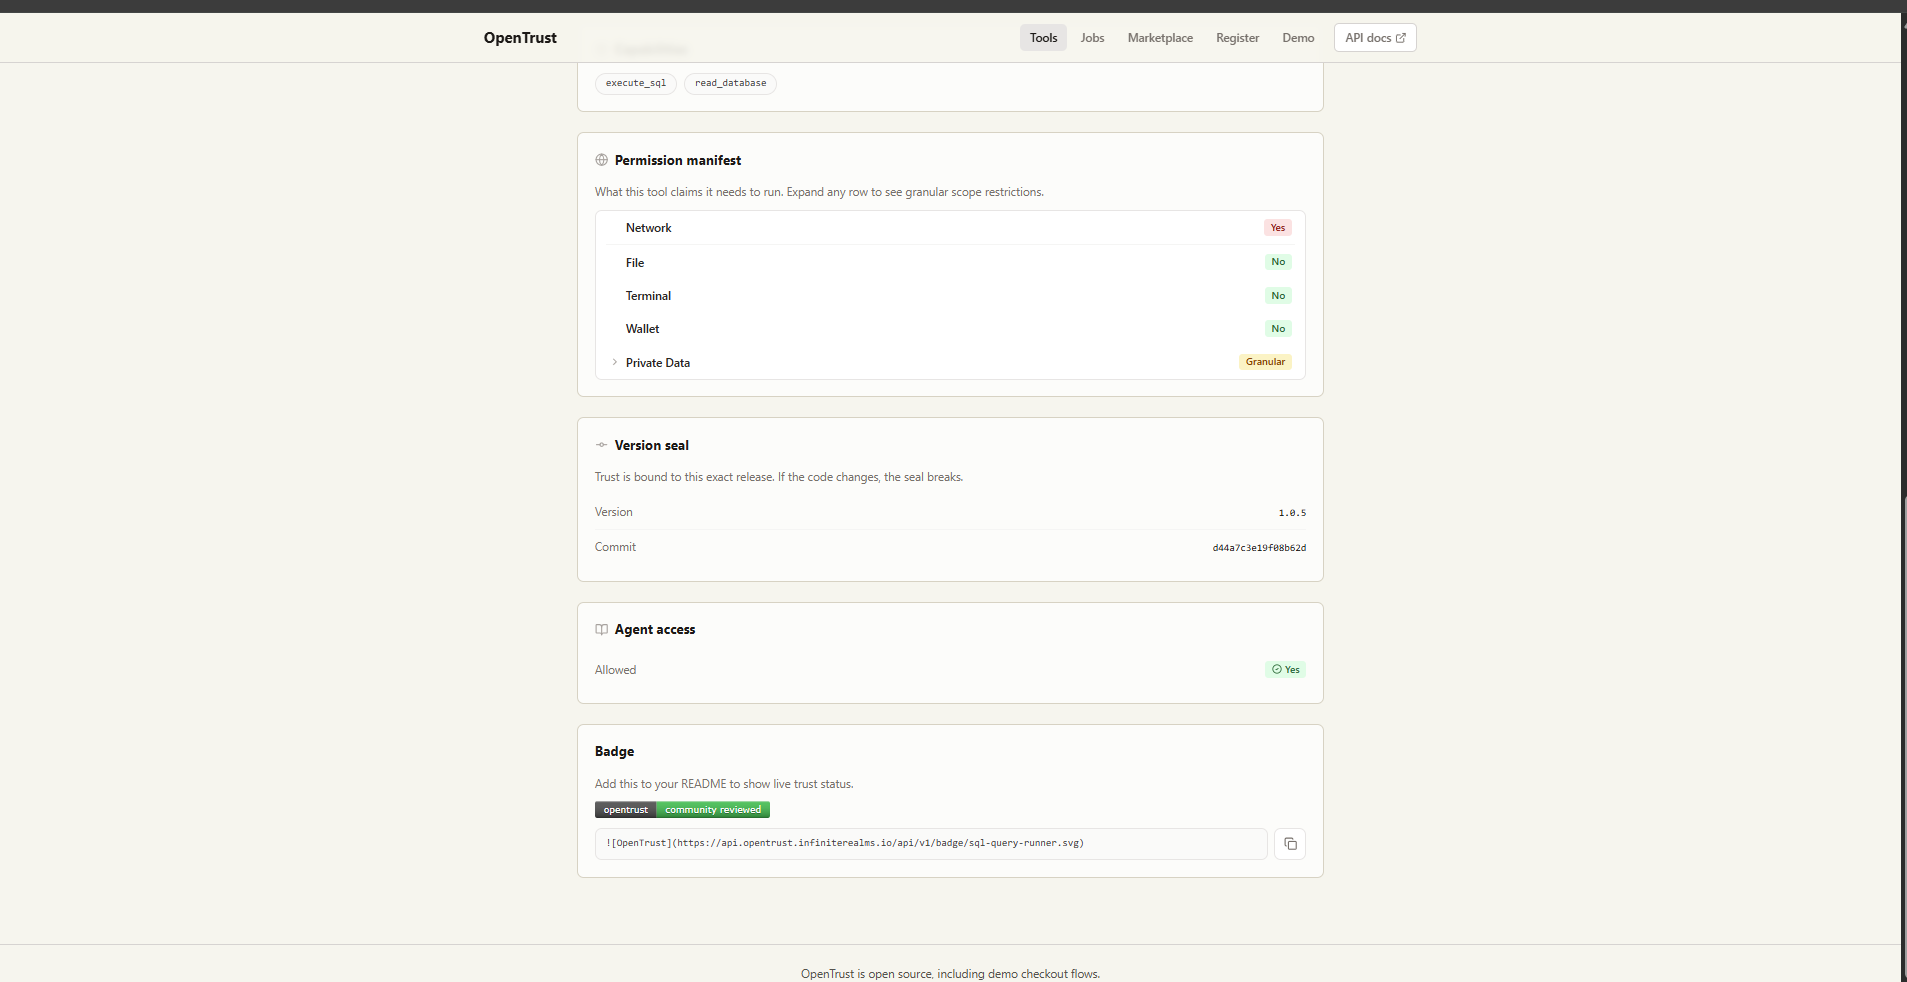The image size is (1907, 982).
Task: Select the Wallet permission row
Action: click(x=950, y=328)
